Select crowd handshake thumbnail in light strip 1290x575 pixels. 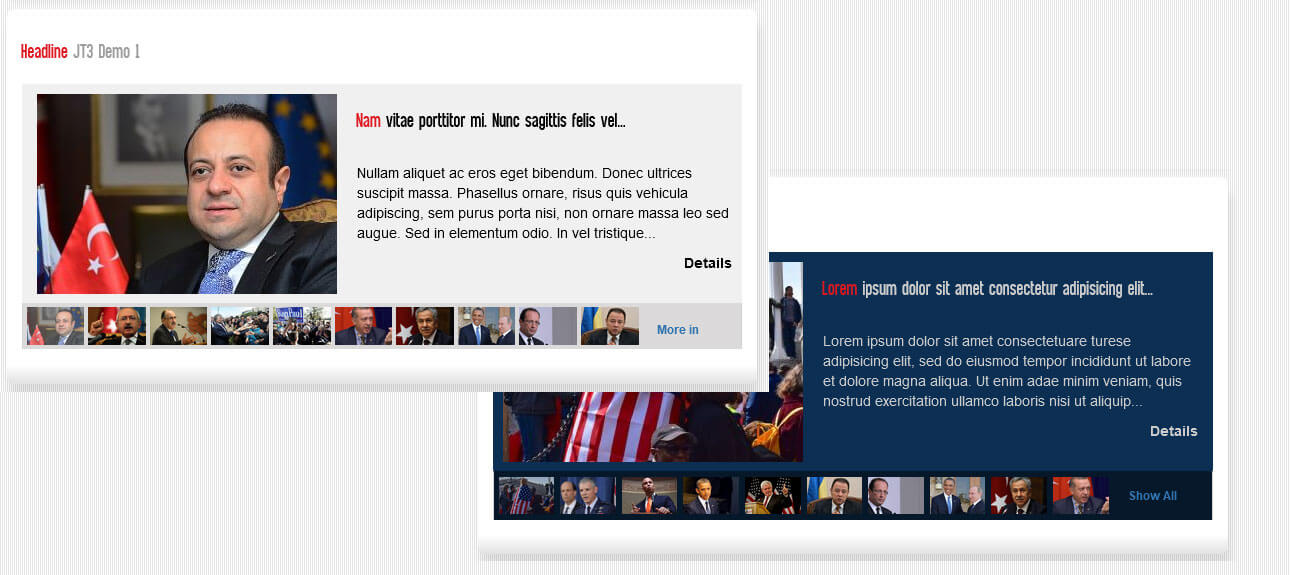point(240,326)
